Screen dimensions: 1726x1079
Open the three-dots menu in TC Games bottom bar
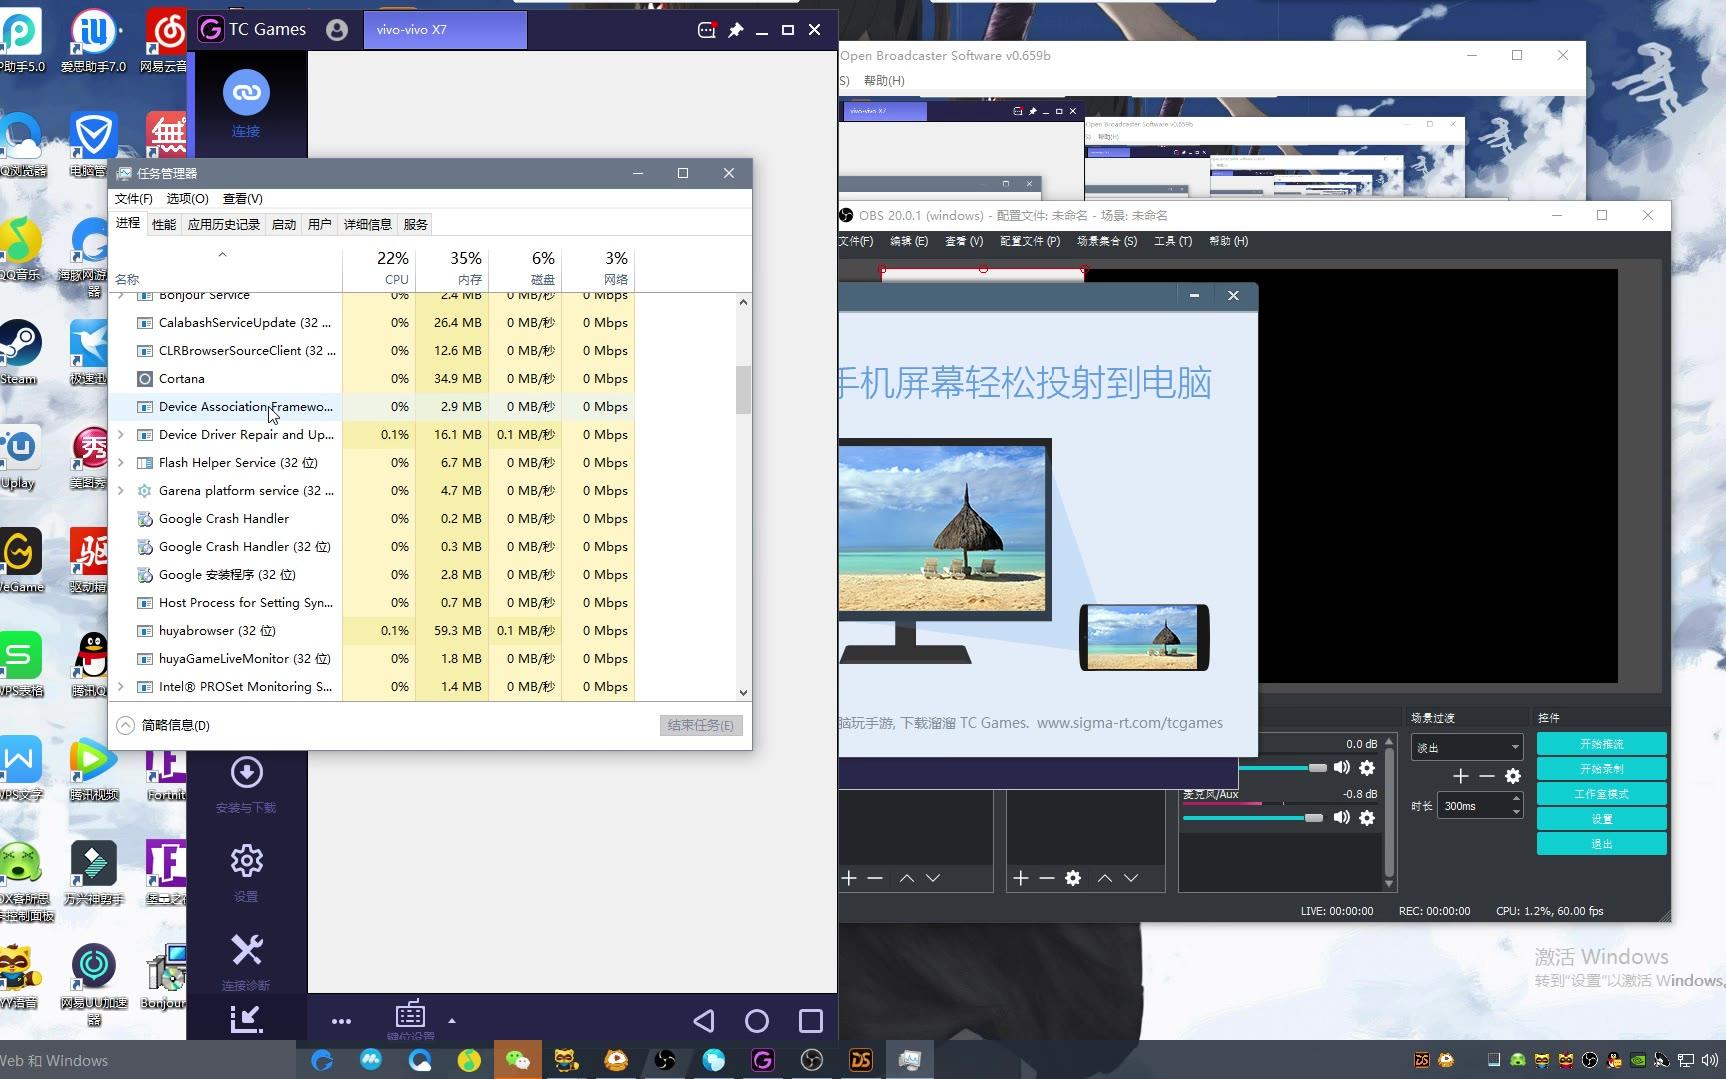pos(341,1021)
